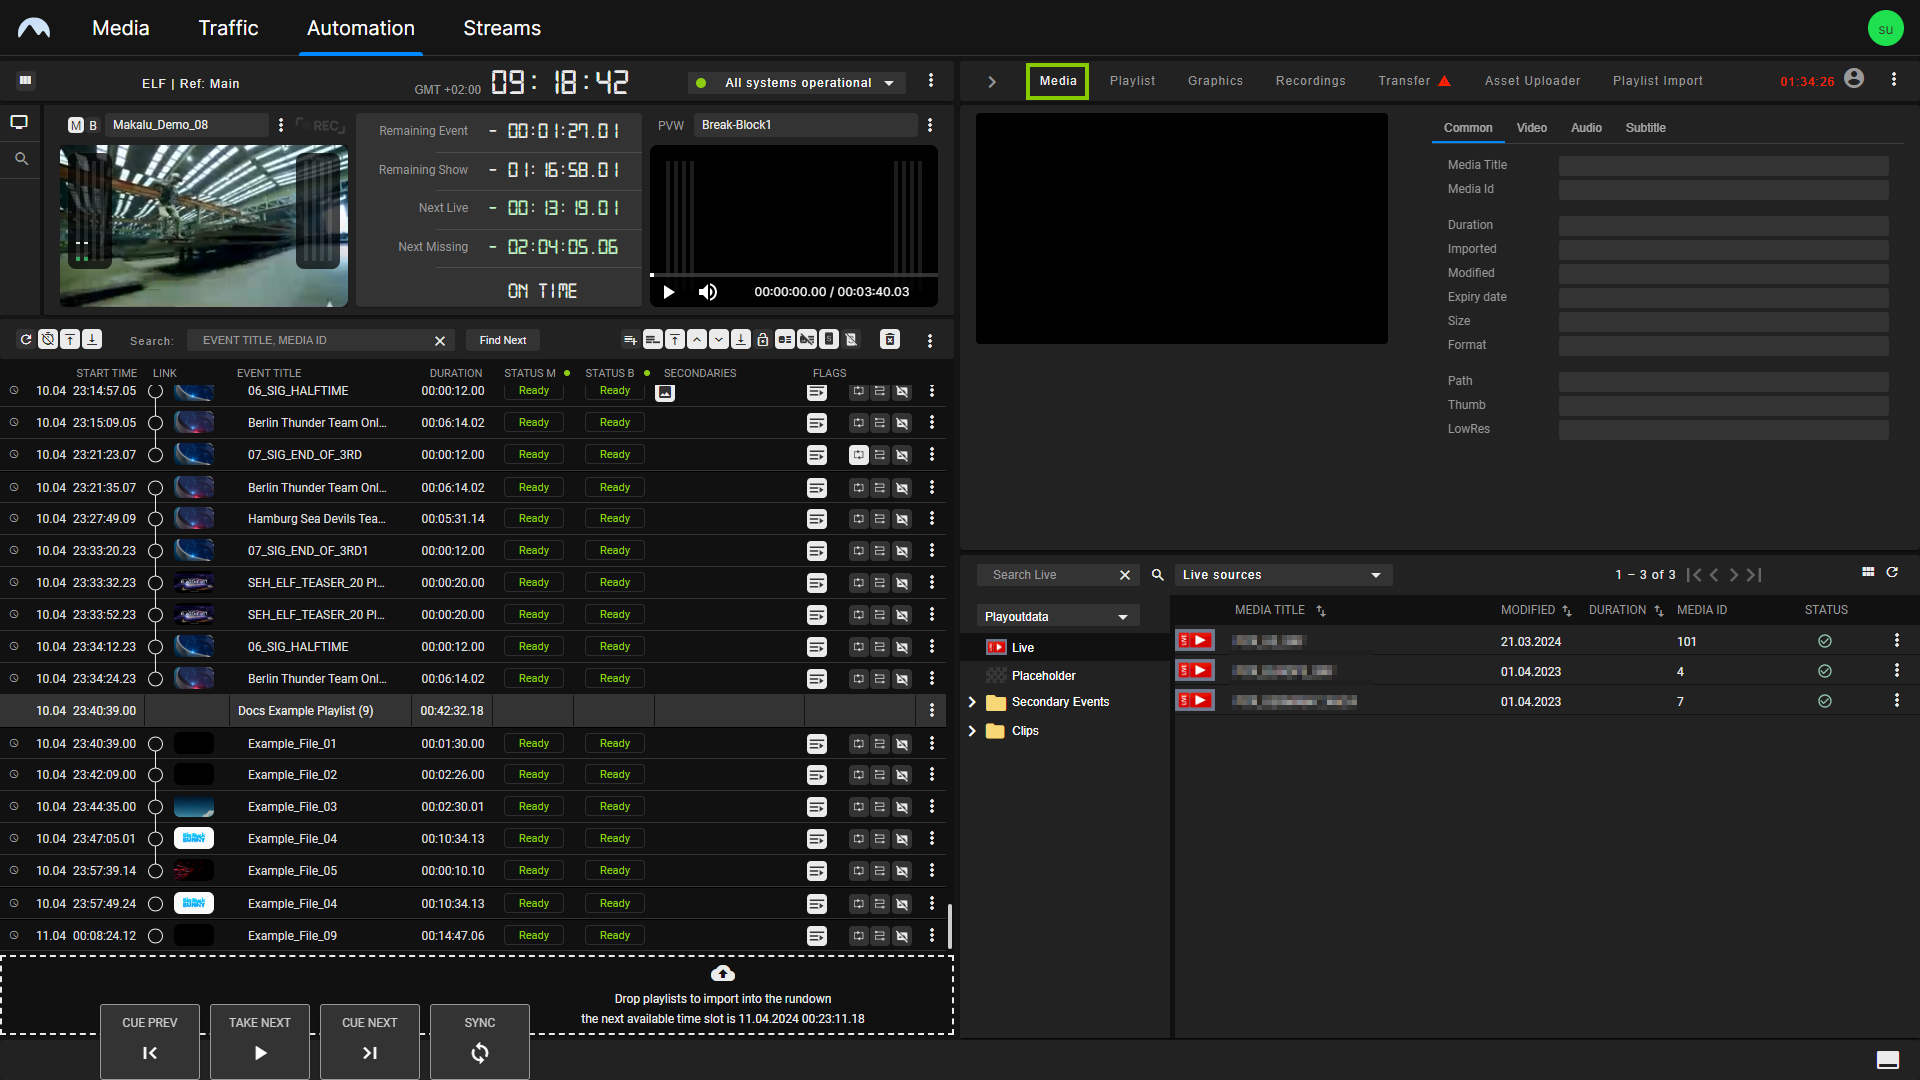
Task: Toggle the live source search clear button
Action: [1124, 574]
